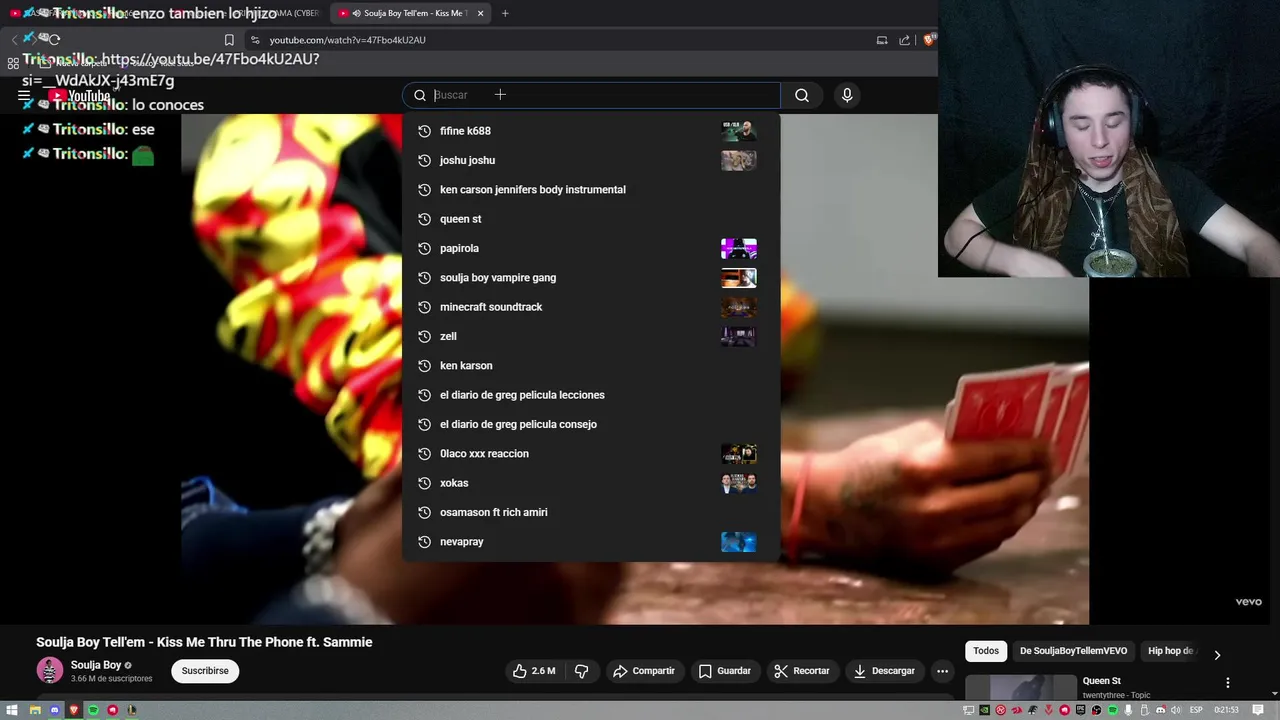Open Soulja Boy channel name link
Image resolution: width=1280 pixels, height=720 pixels.
96,665
